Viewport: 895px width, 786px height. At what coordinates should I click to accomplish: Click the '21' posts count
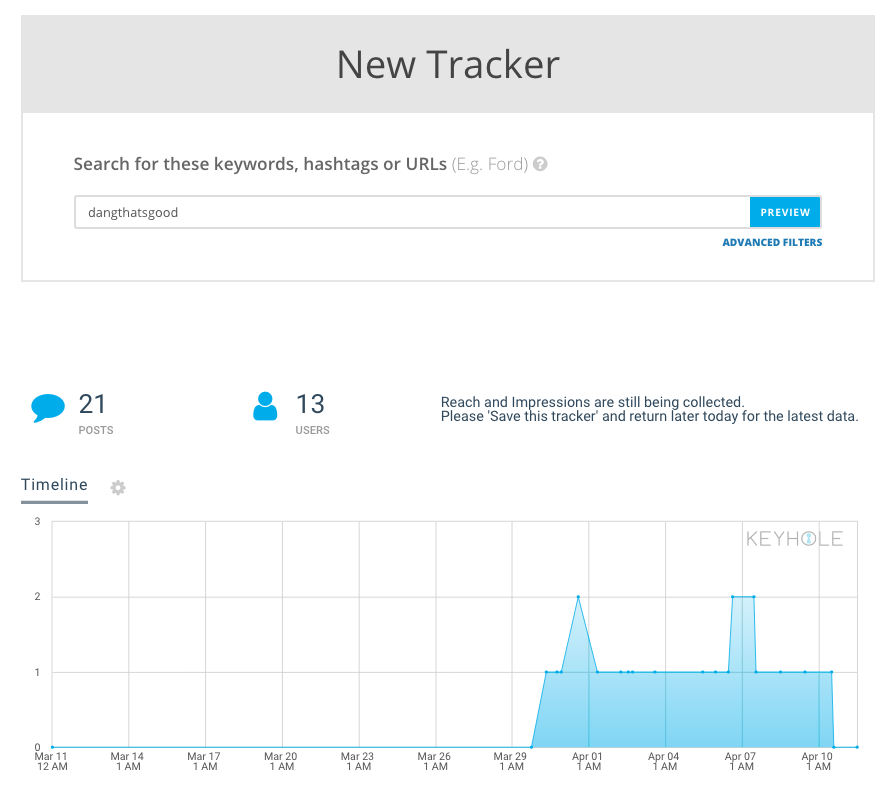tap(92, 404)
